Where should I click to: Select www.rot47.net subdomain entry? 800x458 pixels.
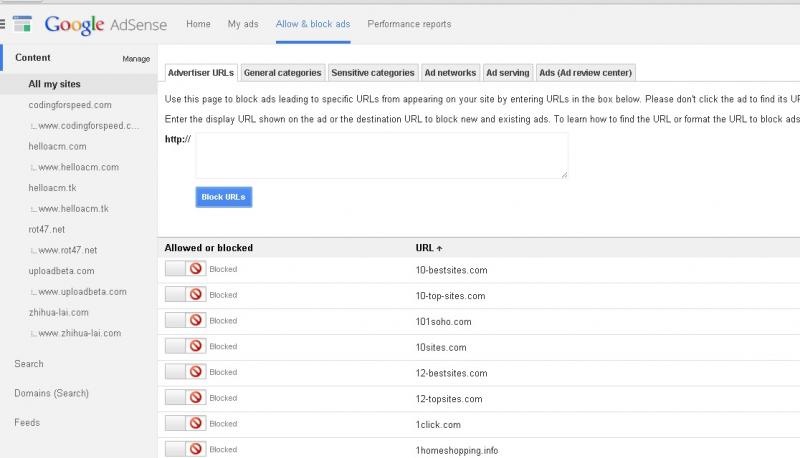[x=67, y=250]
